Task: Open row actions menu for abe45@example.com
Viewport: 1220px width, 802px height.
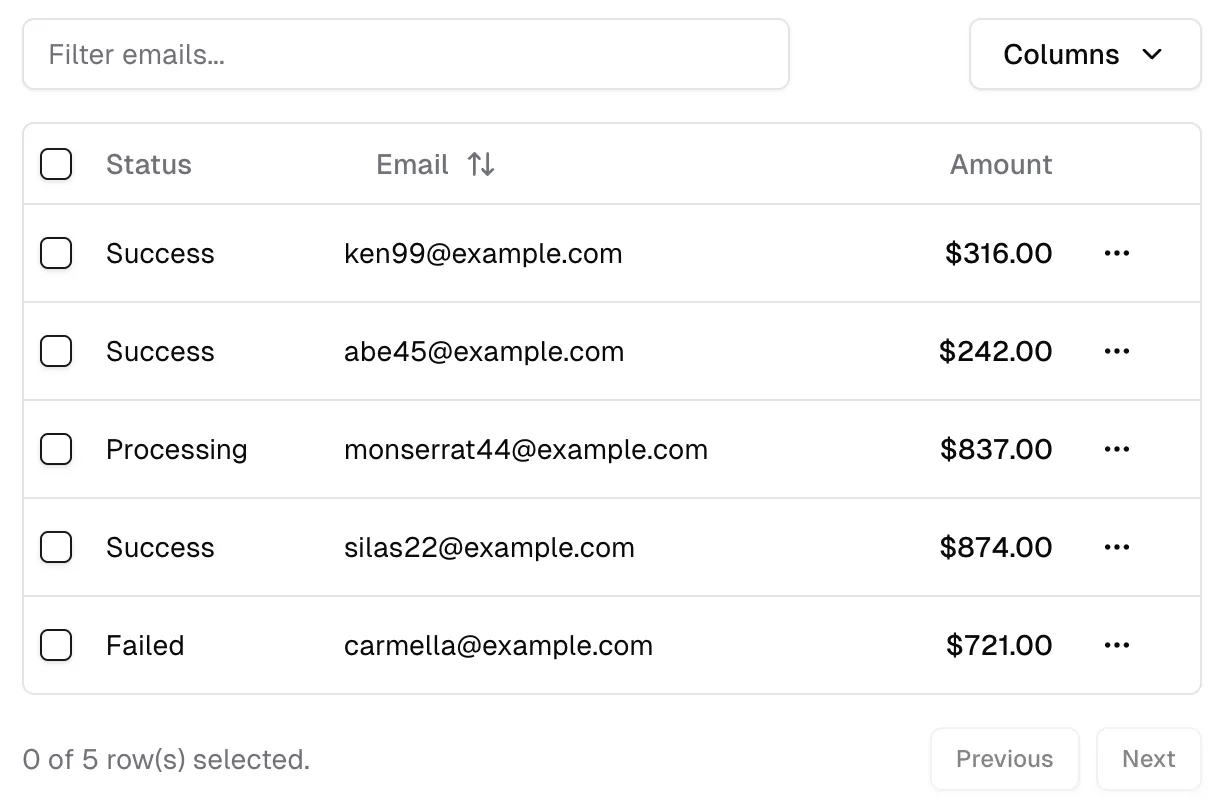Action: tap(1116, 352)
